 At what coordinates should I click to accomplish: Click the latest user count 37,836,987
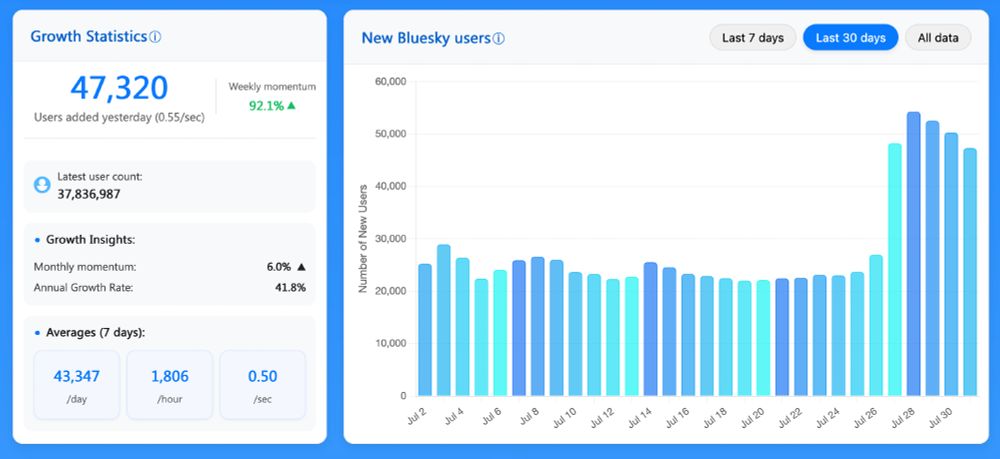(x=89, y=194)
